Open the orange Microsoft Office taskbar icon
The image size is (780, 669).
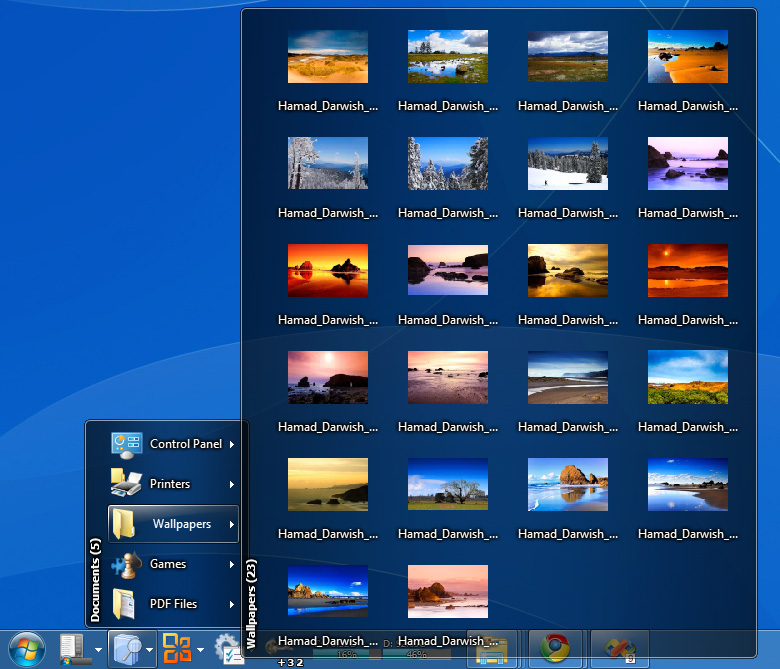click(177, 649)
